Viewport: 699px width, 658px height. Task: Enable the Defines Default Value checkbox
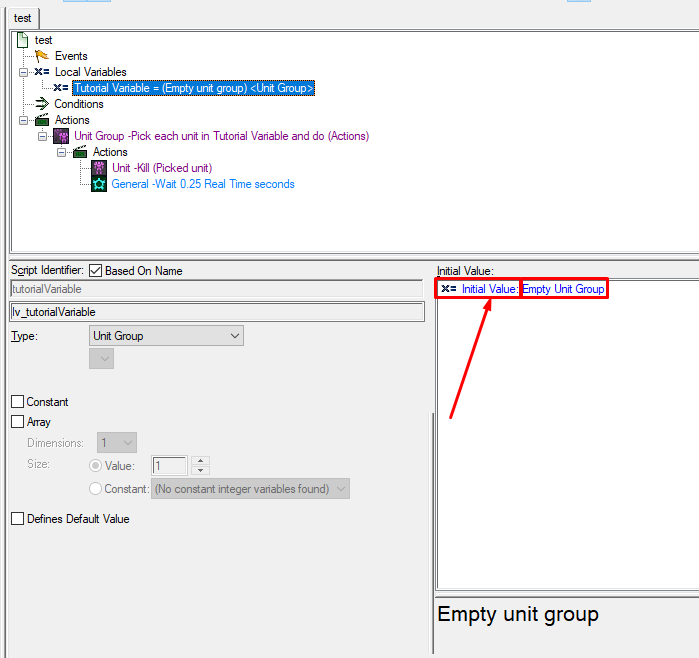pos(17,519)
